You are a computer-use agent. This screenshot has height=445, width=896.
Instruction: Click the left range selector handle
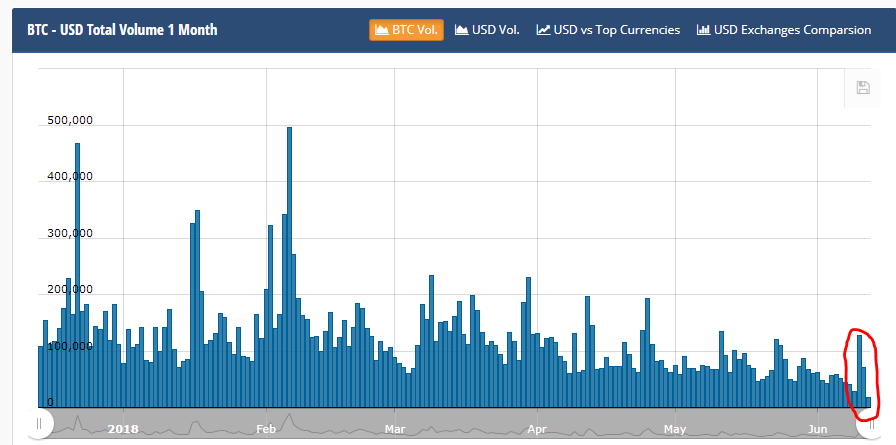click(39, 424)
